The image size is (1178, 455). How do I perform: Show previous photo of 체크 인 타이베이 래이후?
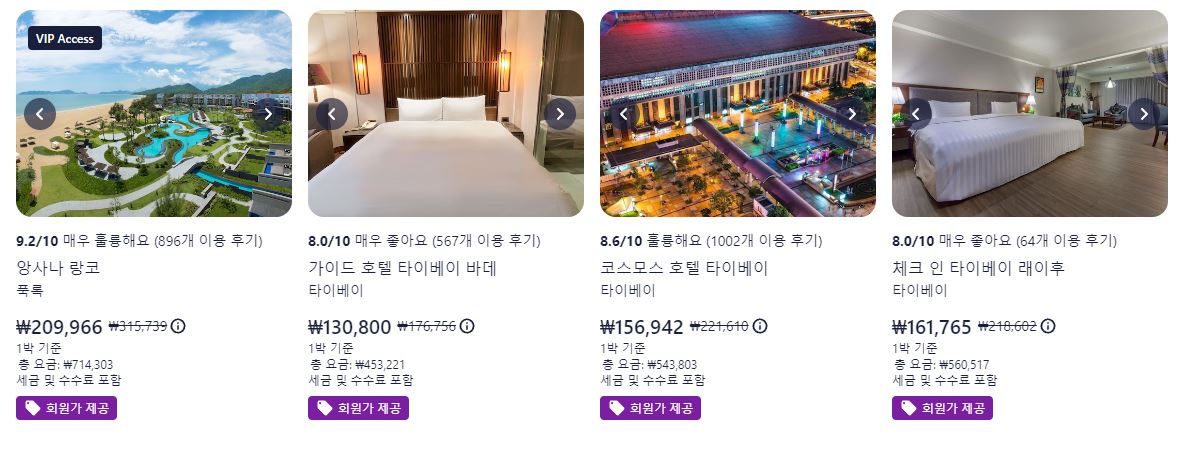916,114
